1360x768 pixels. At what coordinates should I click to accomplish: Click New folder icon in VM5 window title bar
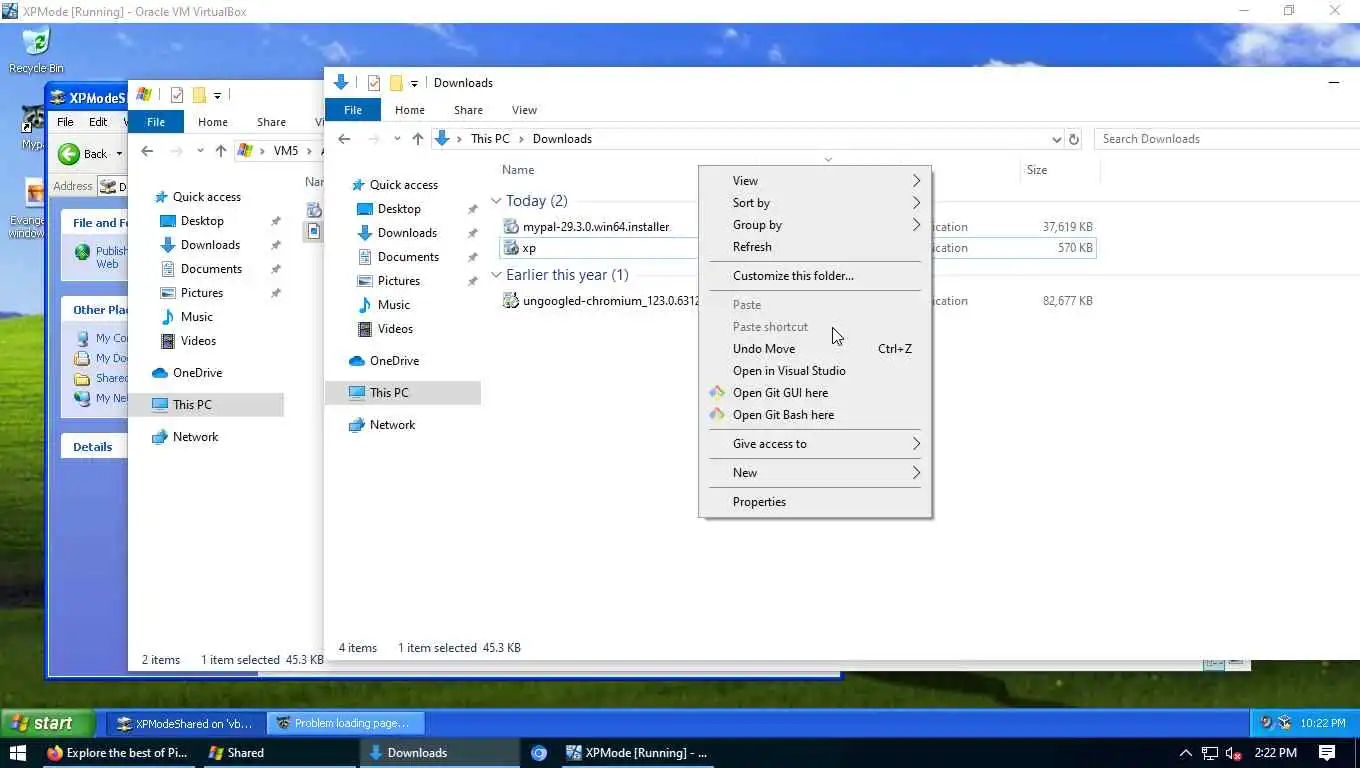199,95
